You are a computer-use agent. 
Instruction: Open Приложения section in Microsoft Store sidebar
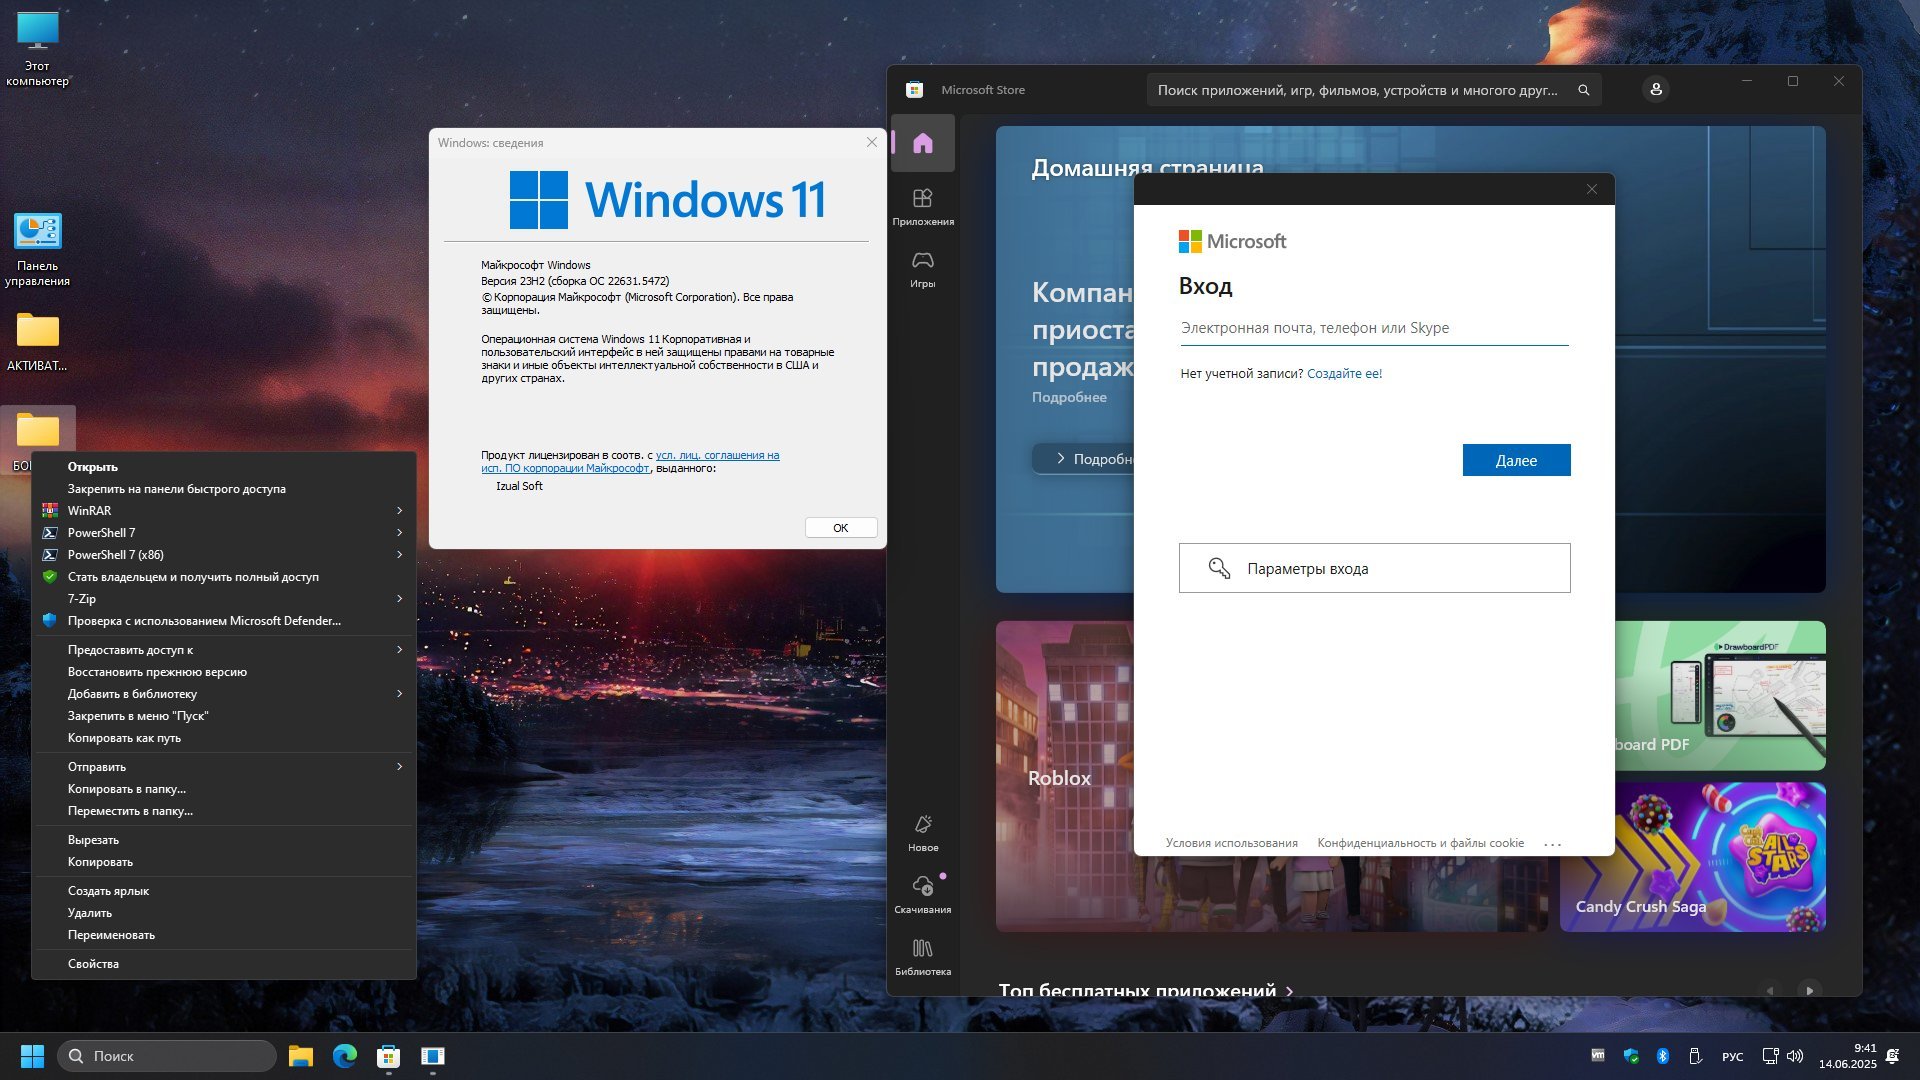pyautogui.click(x=922, y=207)
